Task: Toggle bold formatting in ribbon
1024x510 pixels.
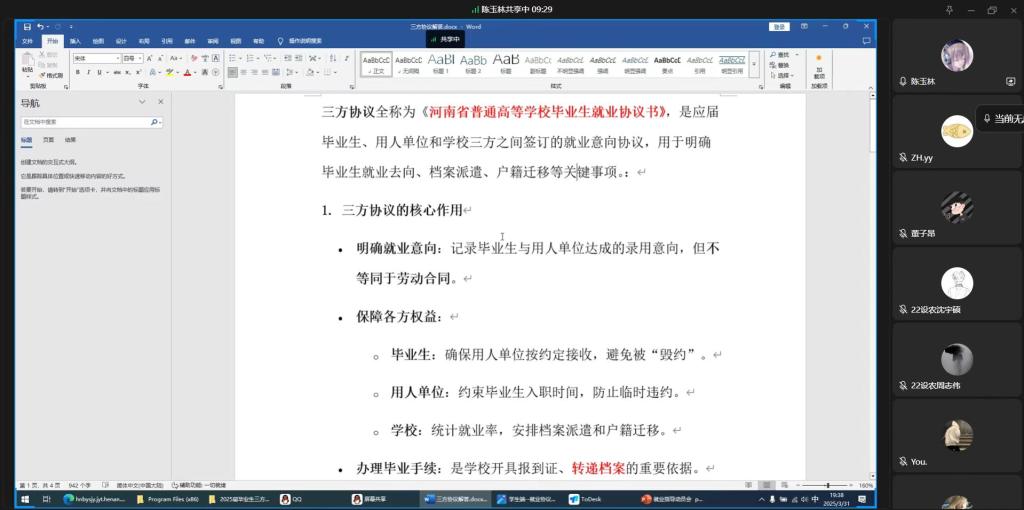Action: pos(78,72)
